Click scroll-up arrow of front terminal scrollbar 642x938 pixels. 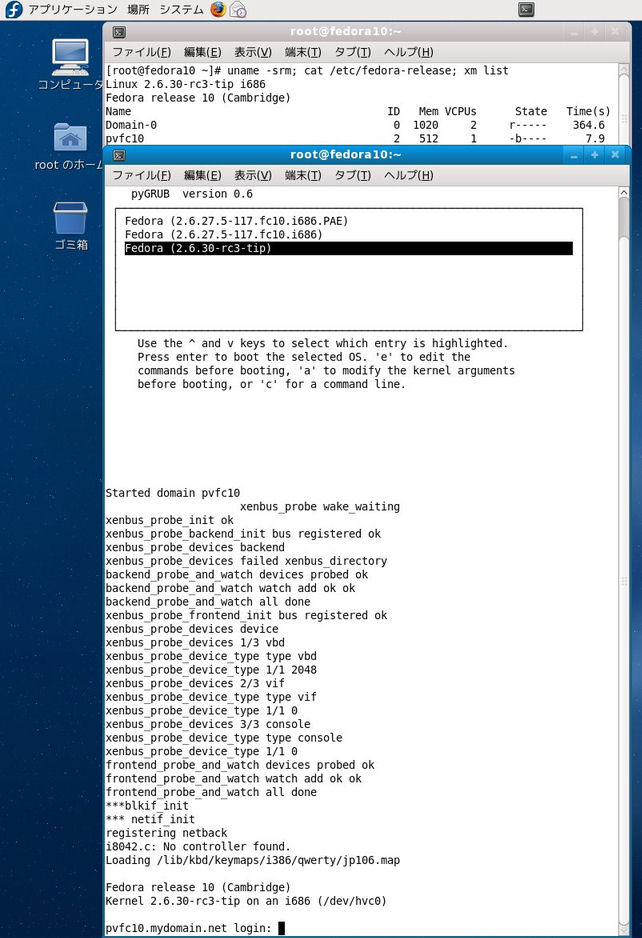click(x=623, y=193)
